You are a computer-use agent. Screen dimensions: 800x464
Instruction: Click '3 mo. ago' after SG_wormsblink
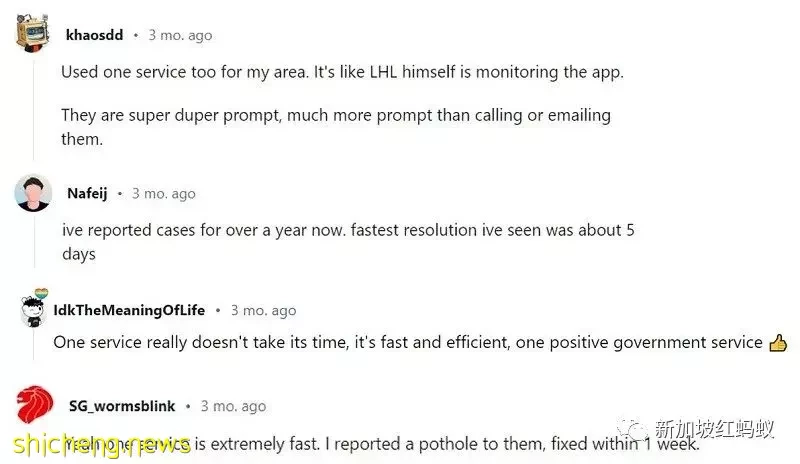coord(233,406)
